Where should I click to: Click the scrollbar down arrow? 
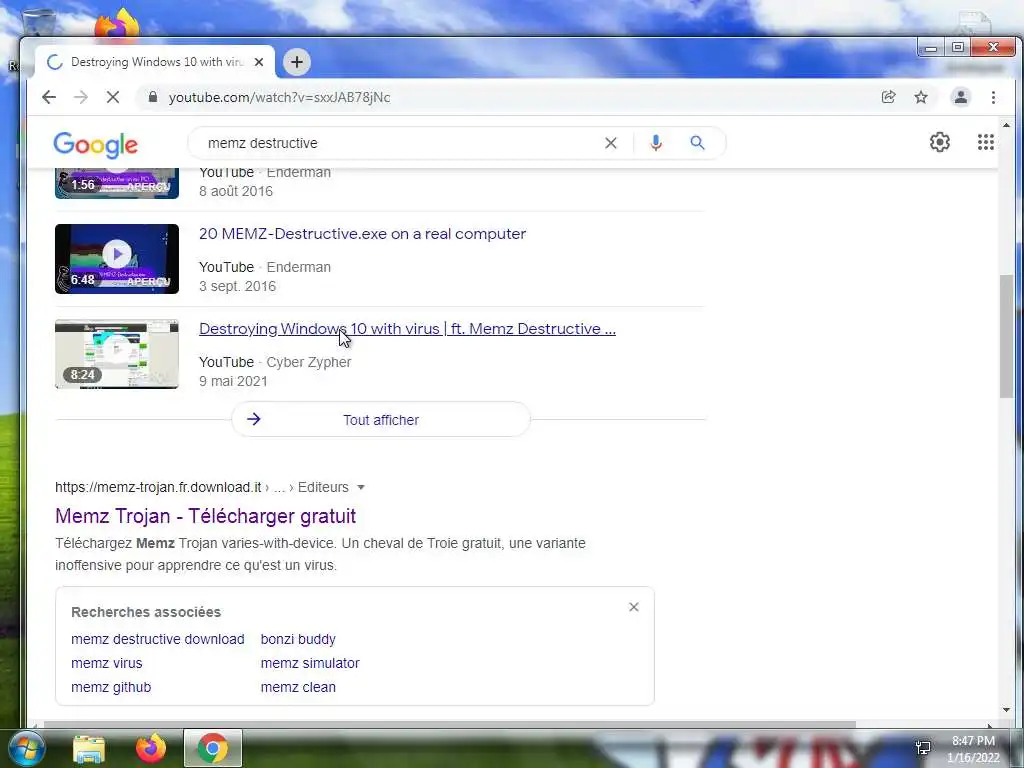point(1006,710)
